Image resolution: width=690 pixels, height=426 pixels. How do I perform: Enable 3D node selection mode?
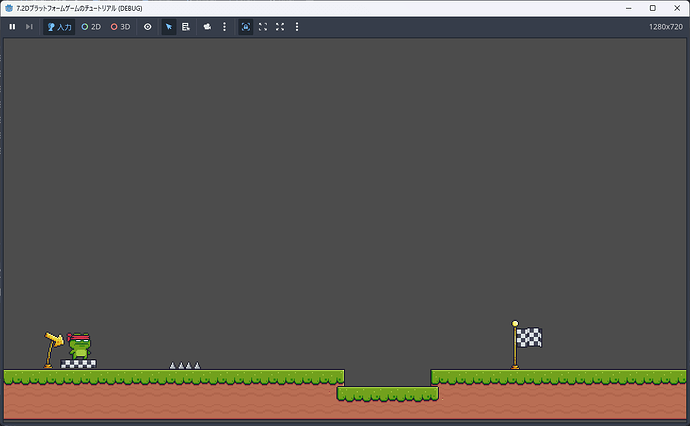tap(121, 27)
